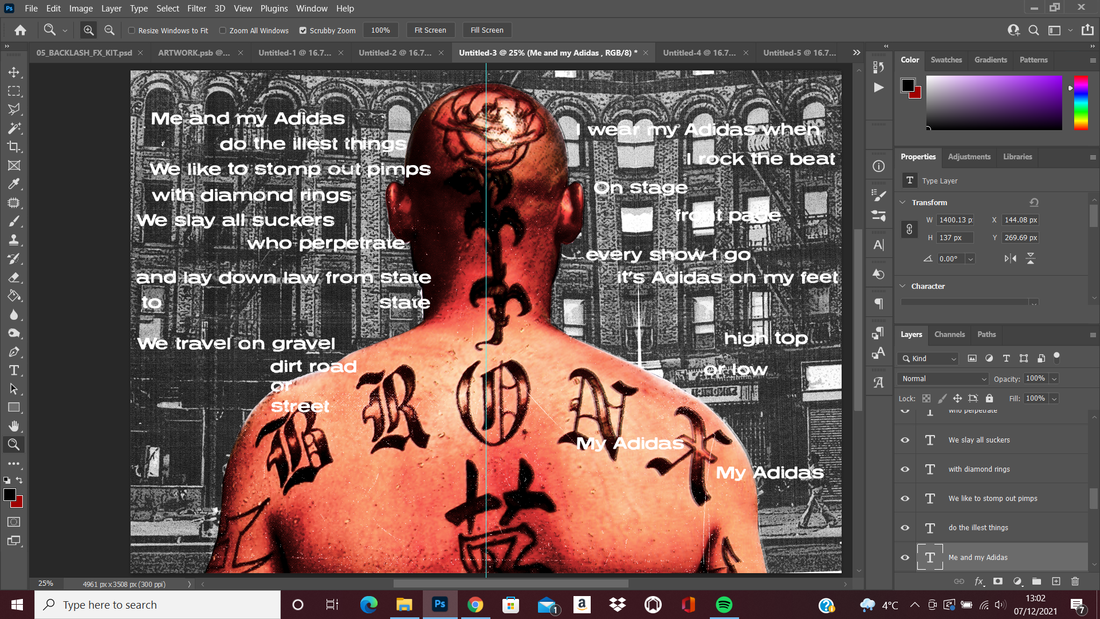
Task: Toggle layer filtering switch on or off
Action: pyautogui.click(x=1057, y=357)
